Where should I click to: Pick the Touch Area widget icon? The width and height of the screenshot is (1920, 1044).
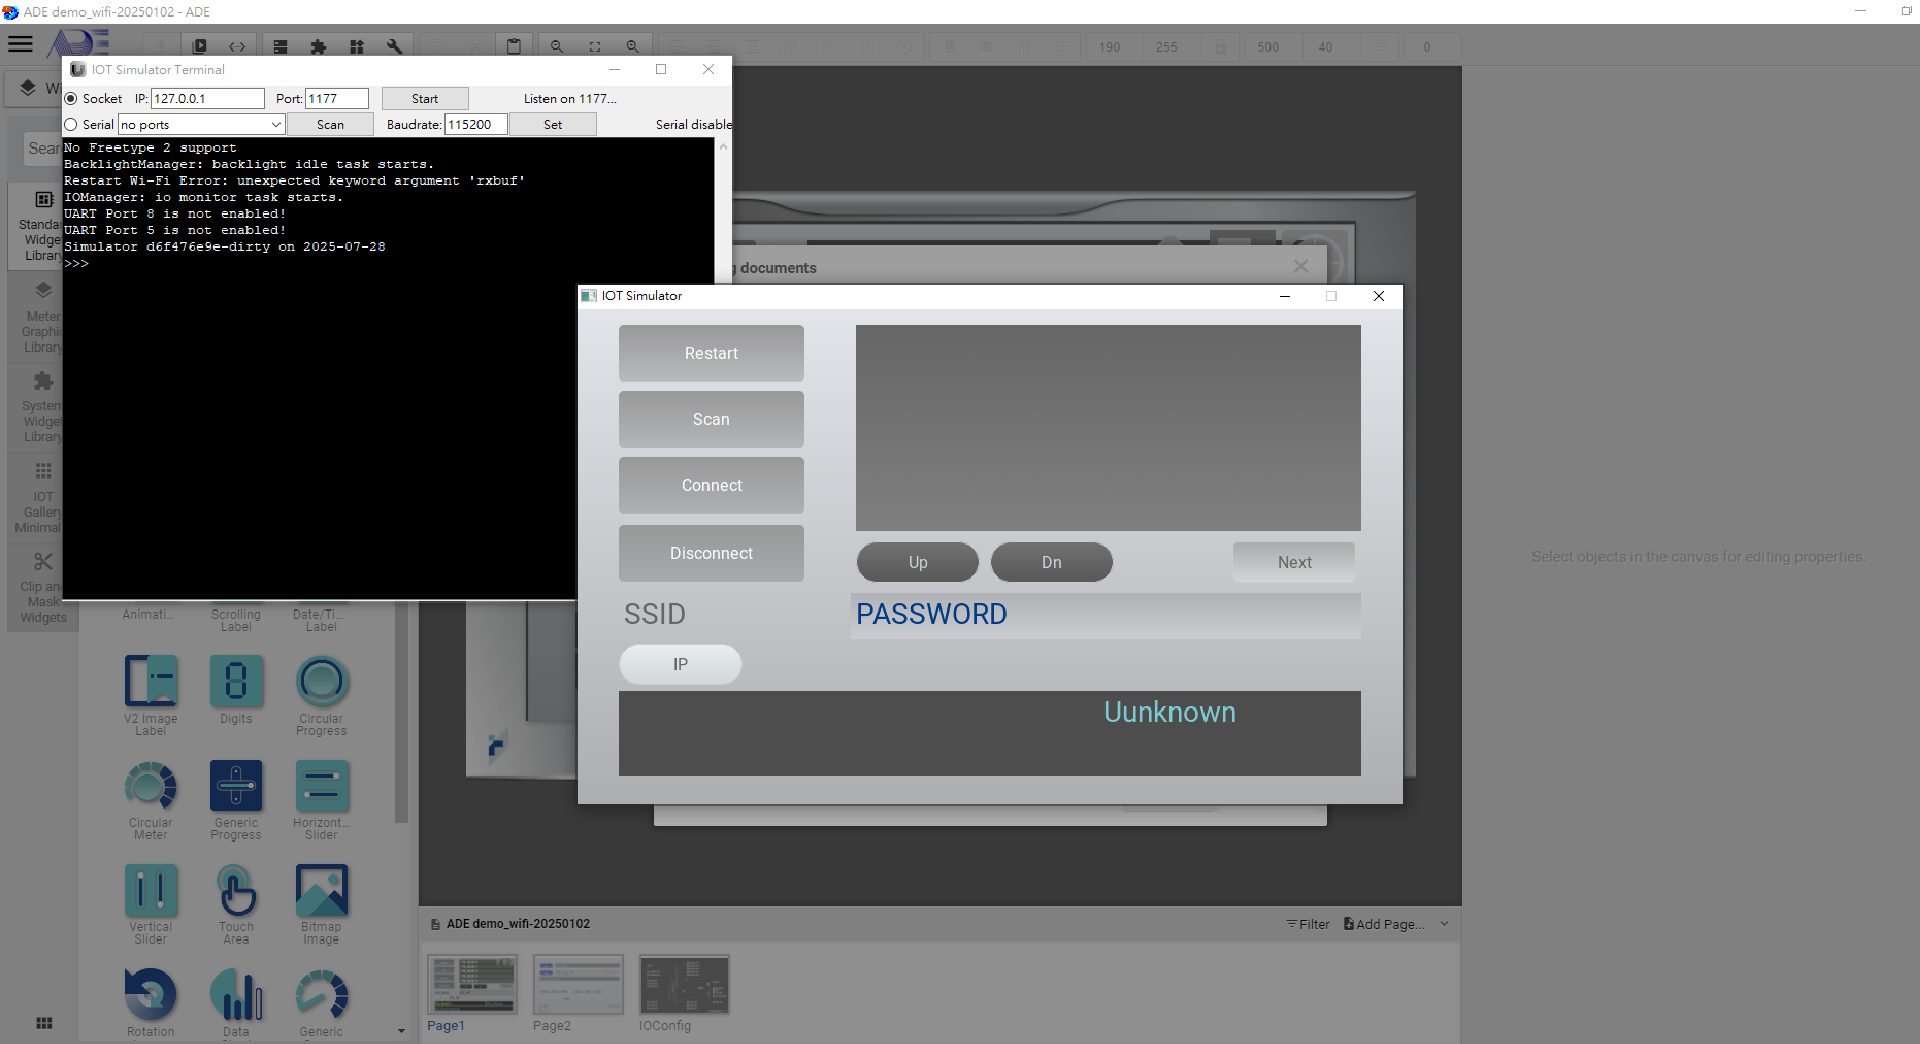pos(236,890)
